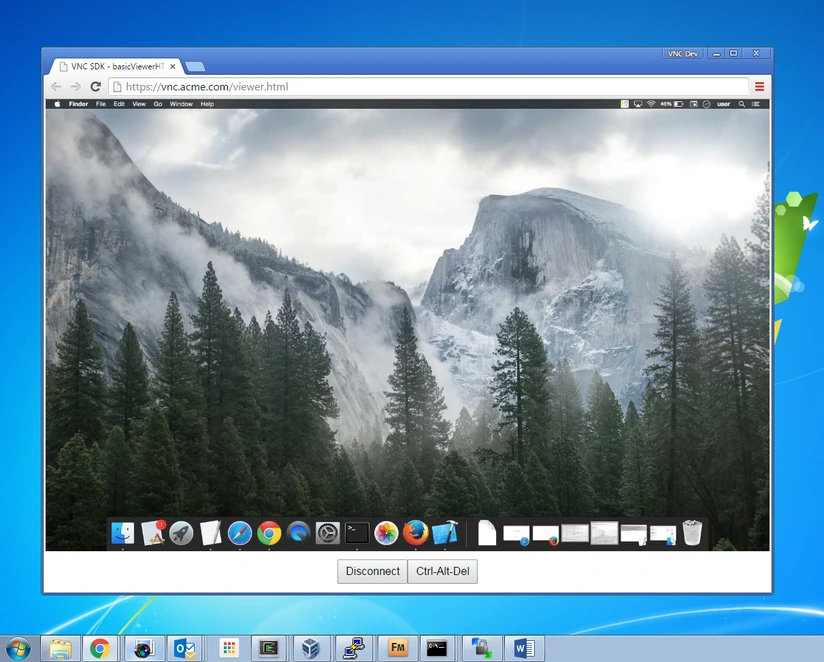Open the Finder menu

[78, 104]
